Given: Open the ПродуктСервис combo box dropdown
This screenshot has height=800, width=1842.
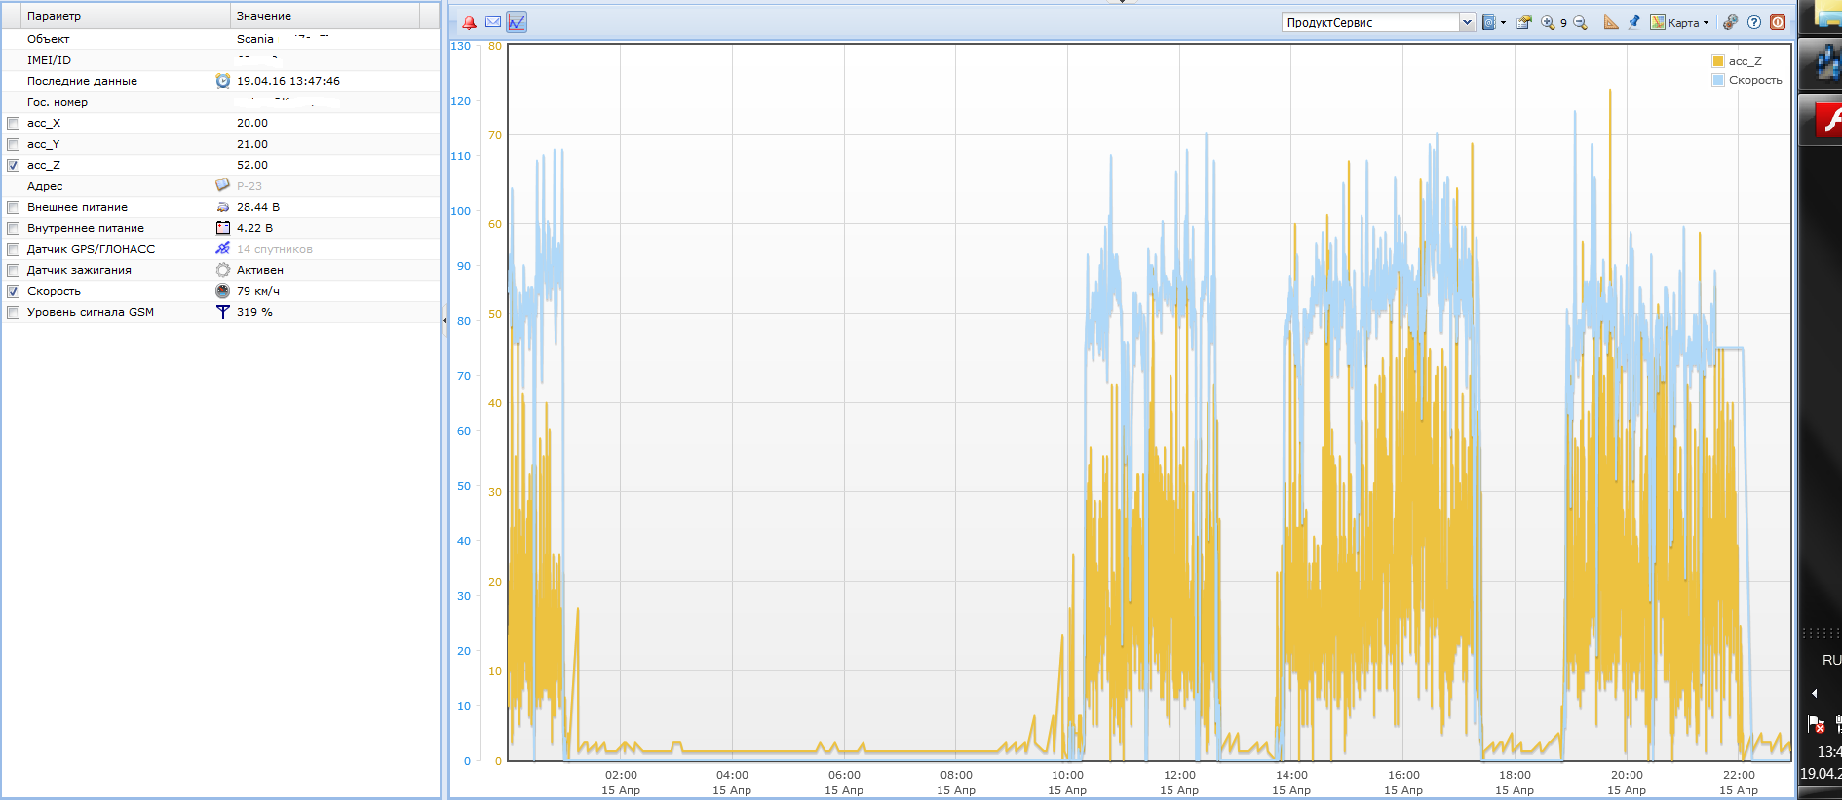Looking at the screenshot, I should coord(1467,22).
